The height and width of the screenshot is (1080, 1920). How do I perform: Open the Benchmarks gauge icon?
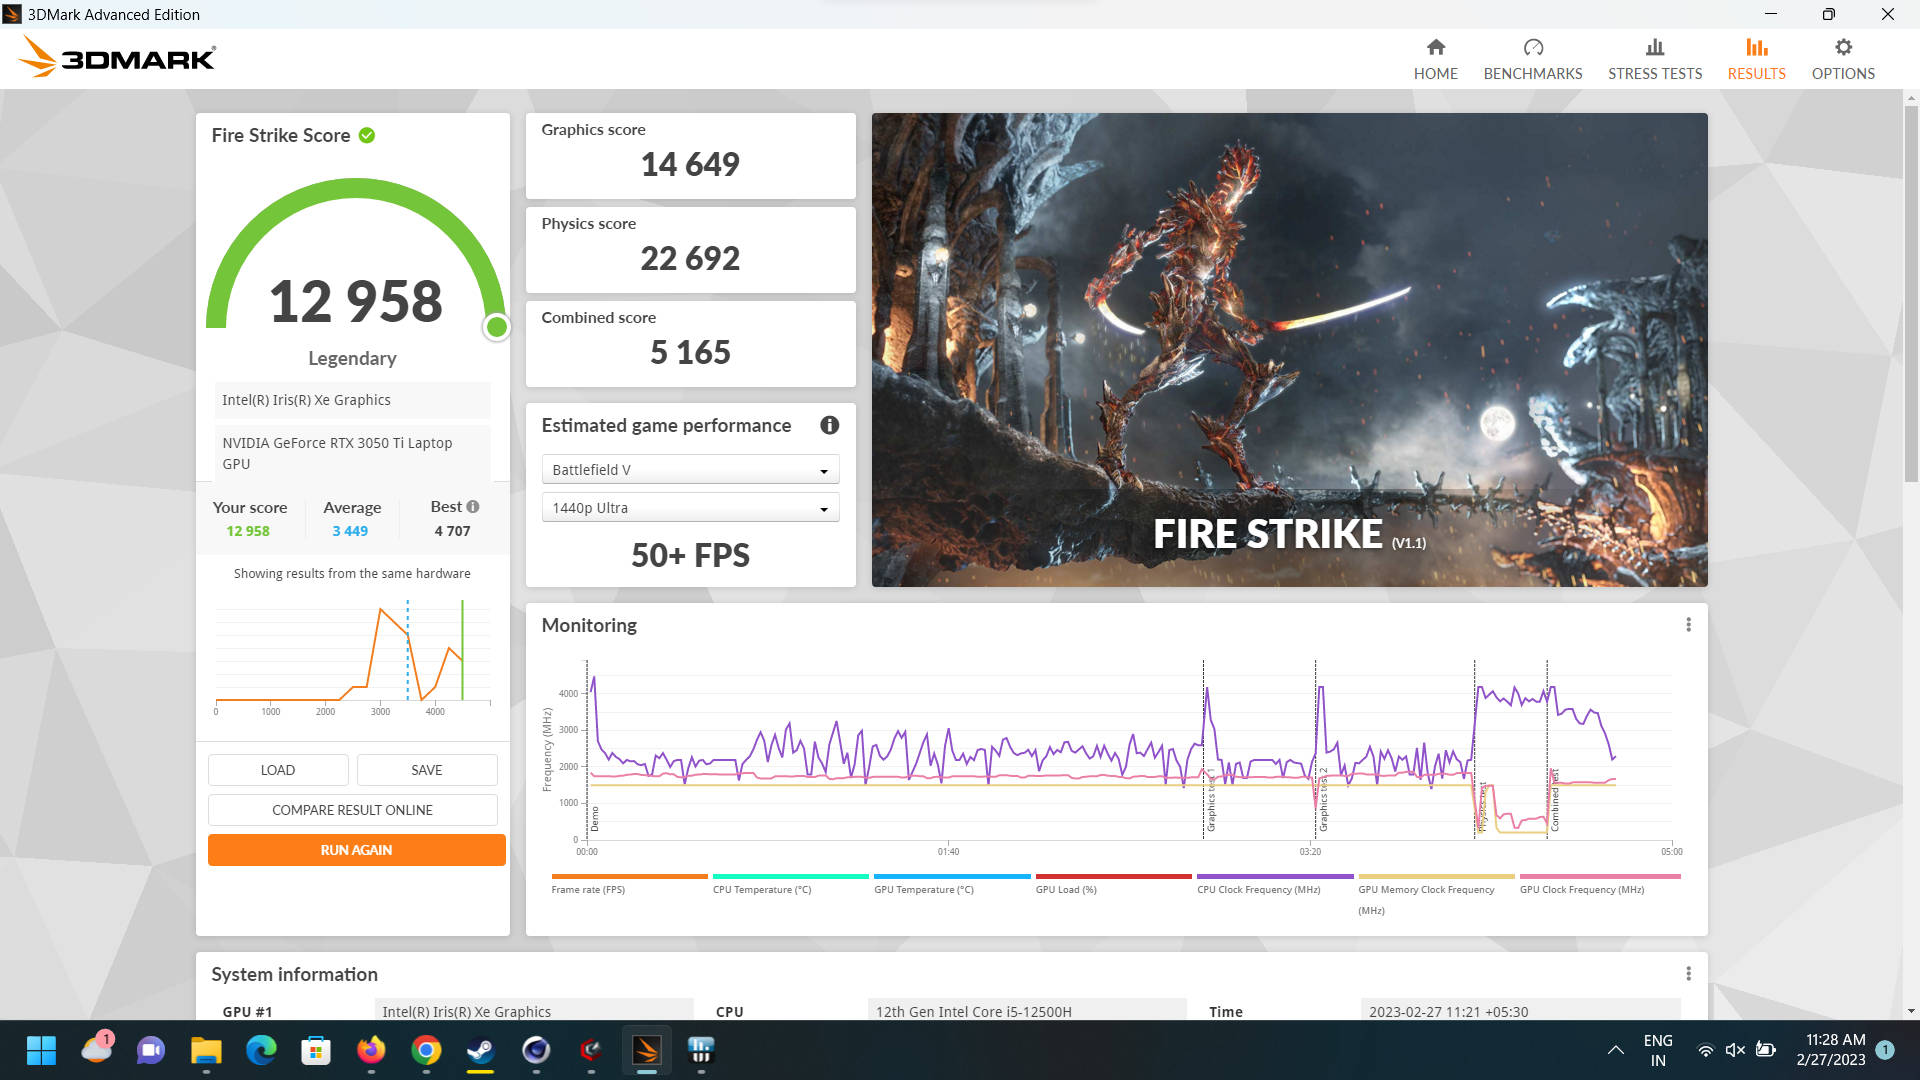point(1532,48)
